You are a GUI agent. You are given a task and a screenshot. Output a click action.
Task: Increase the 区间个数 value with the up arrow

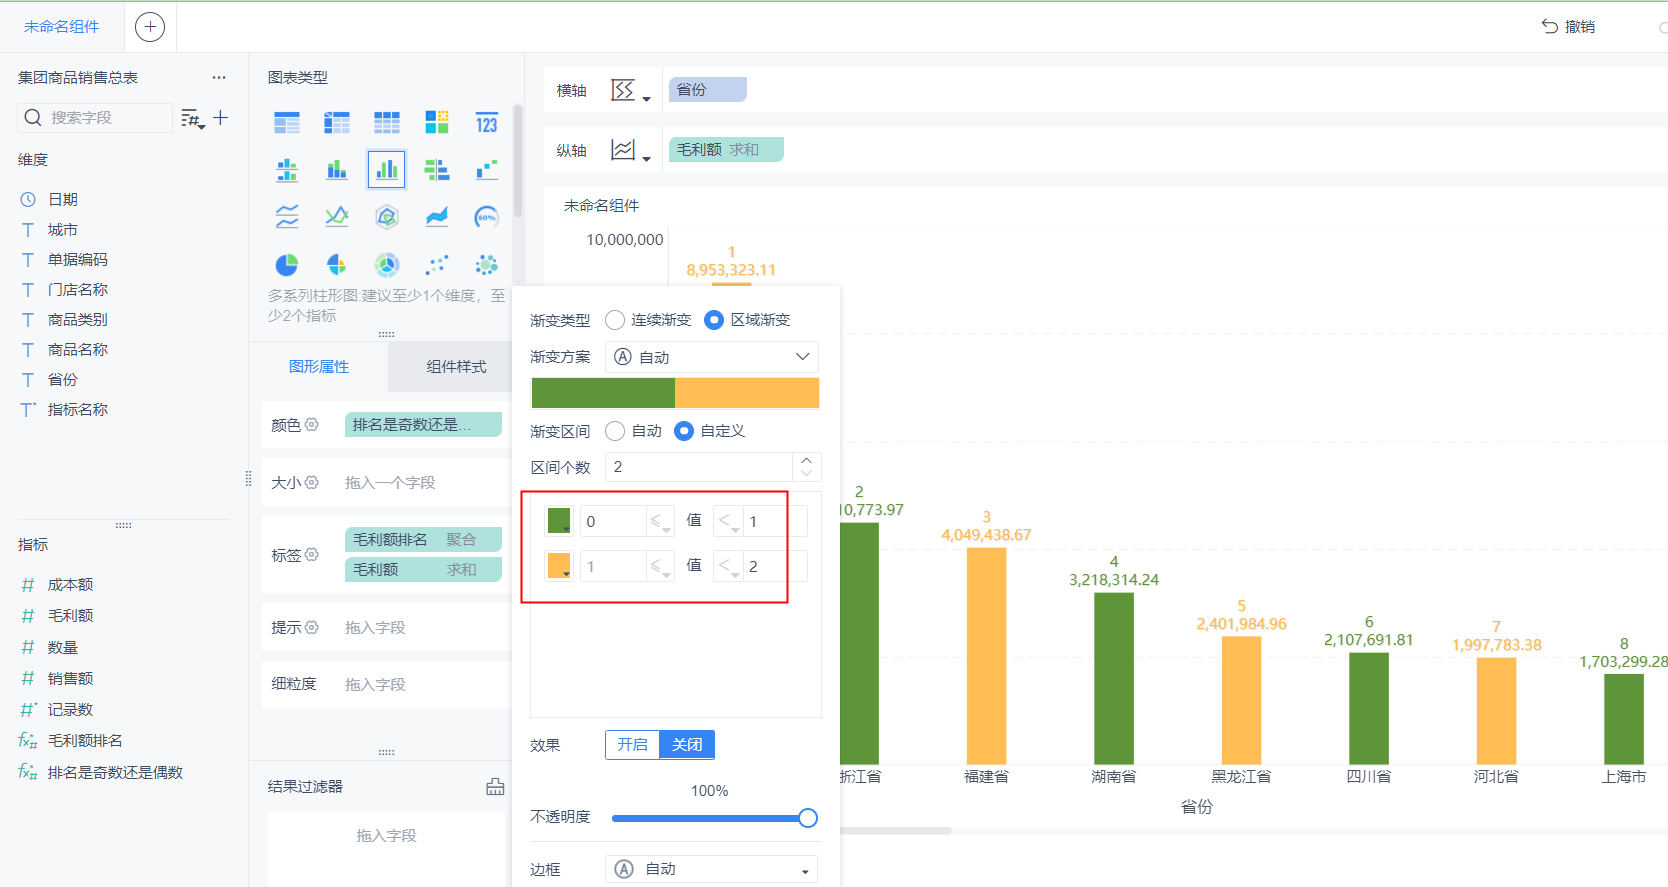pyautogui.click(x=807, y=460)
